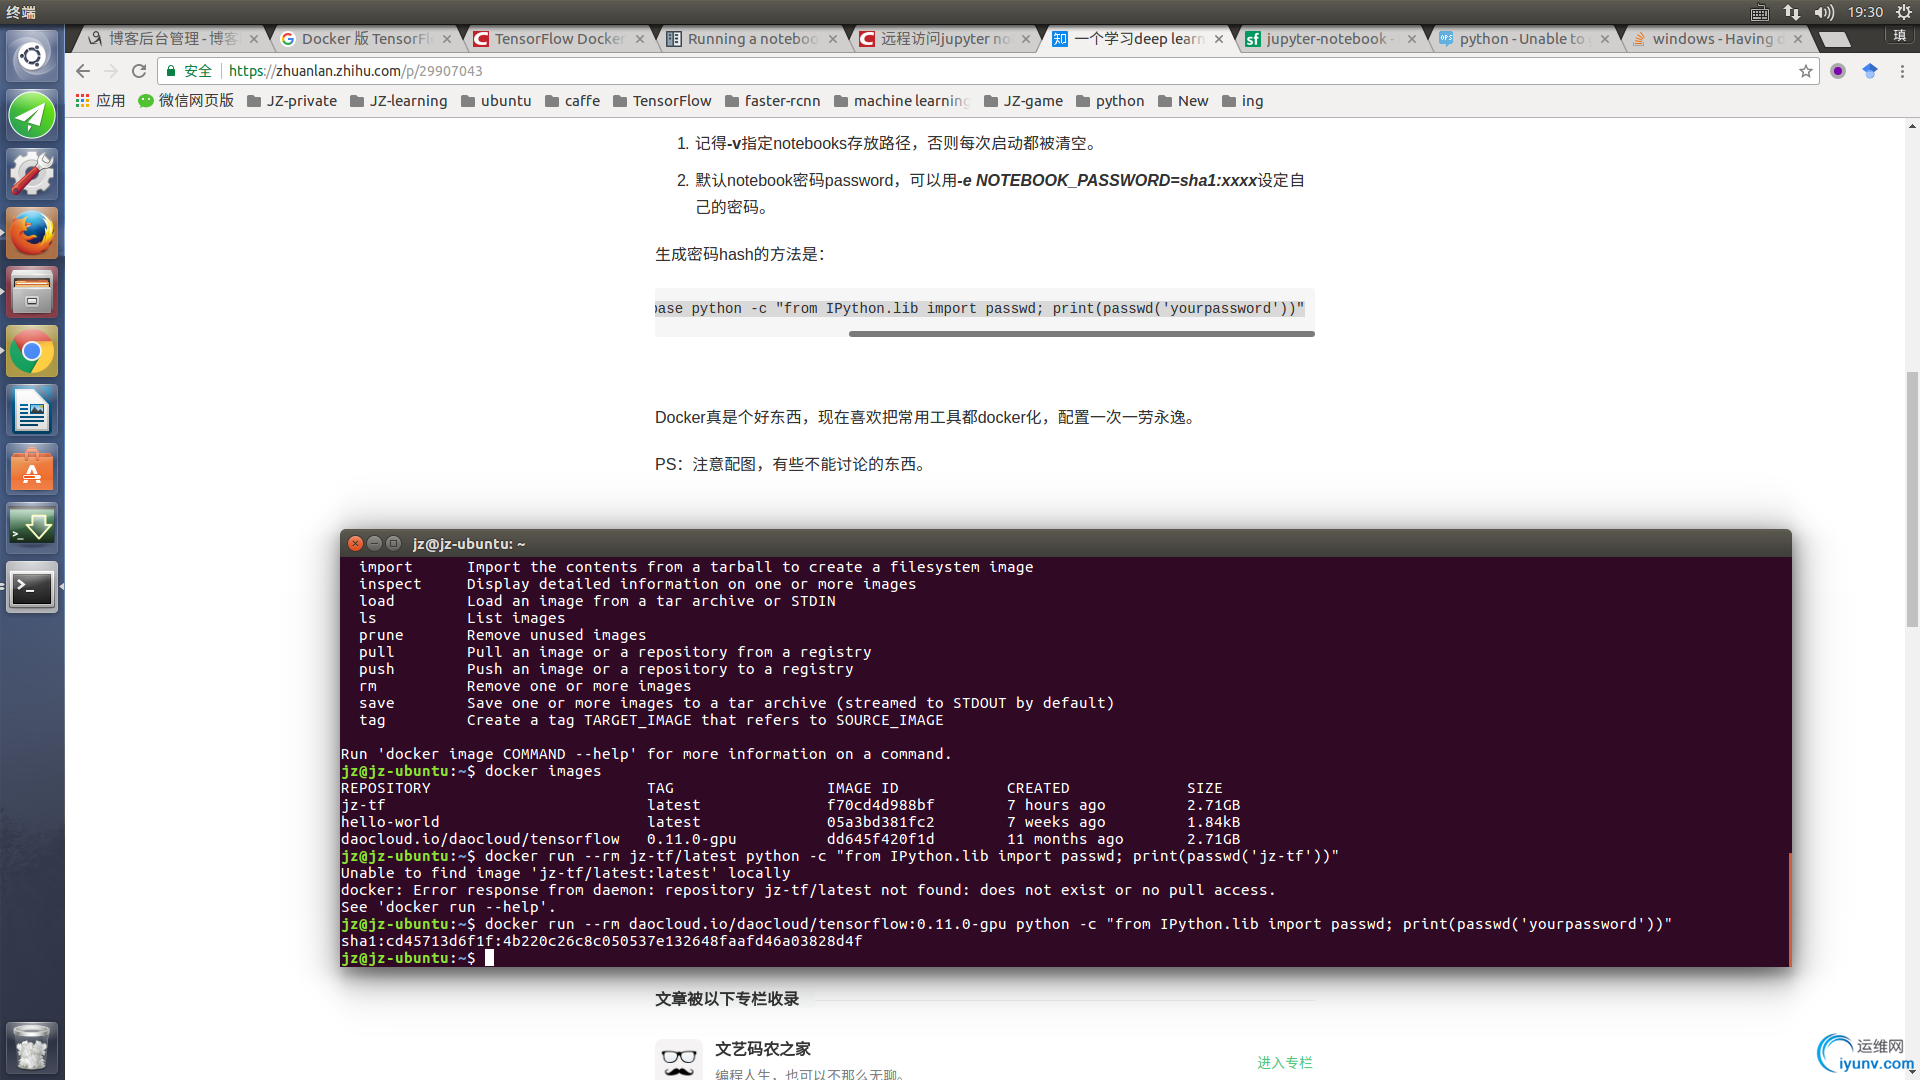Screen dimensions: 1920x1080
Task: Open LibreOffice Writer dock icon
Action: click(x=32, y=410)
